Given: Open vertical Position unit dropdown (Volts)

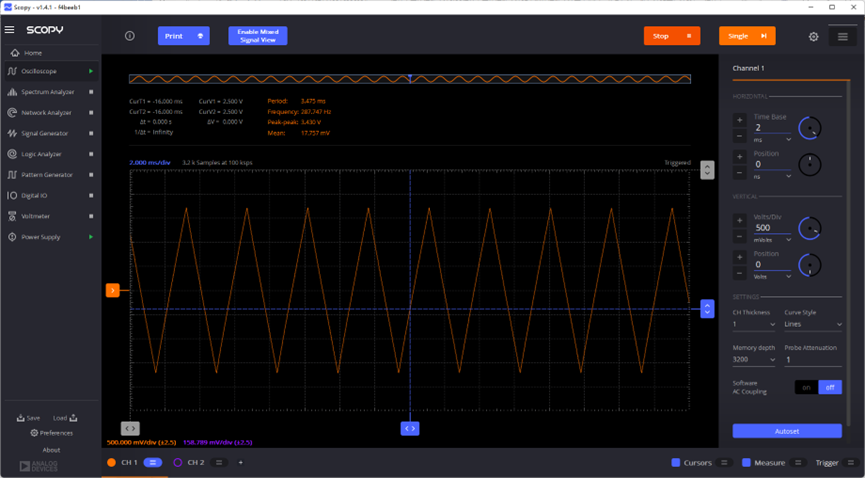Looking at the screenshot, I should click(772, 277).
